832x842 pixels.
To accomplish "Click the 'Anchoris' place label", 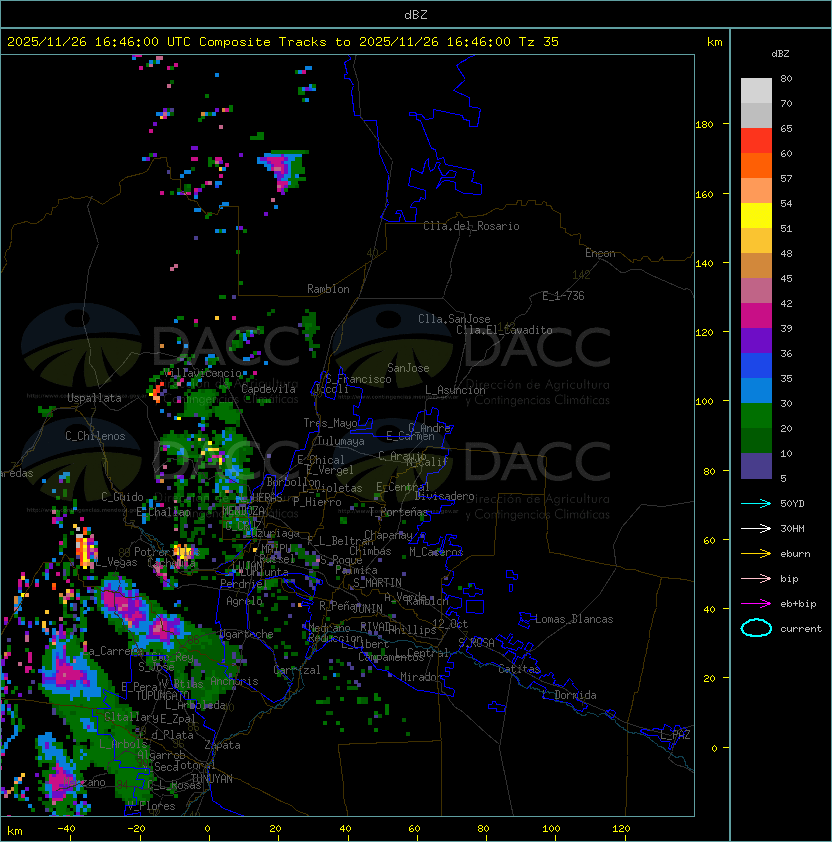I will click(x=234, y=681).
